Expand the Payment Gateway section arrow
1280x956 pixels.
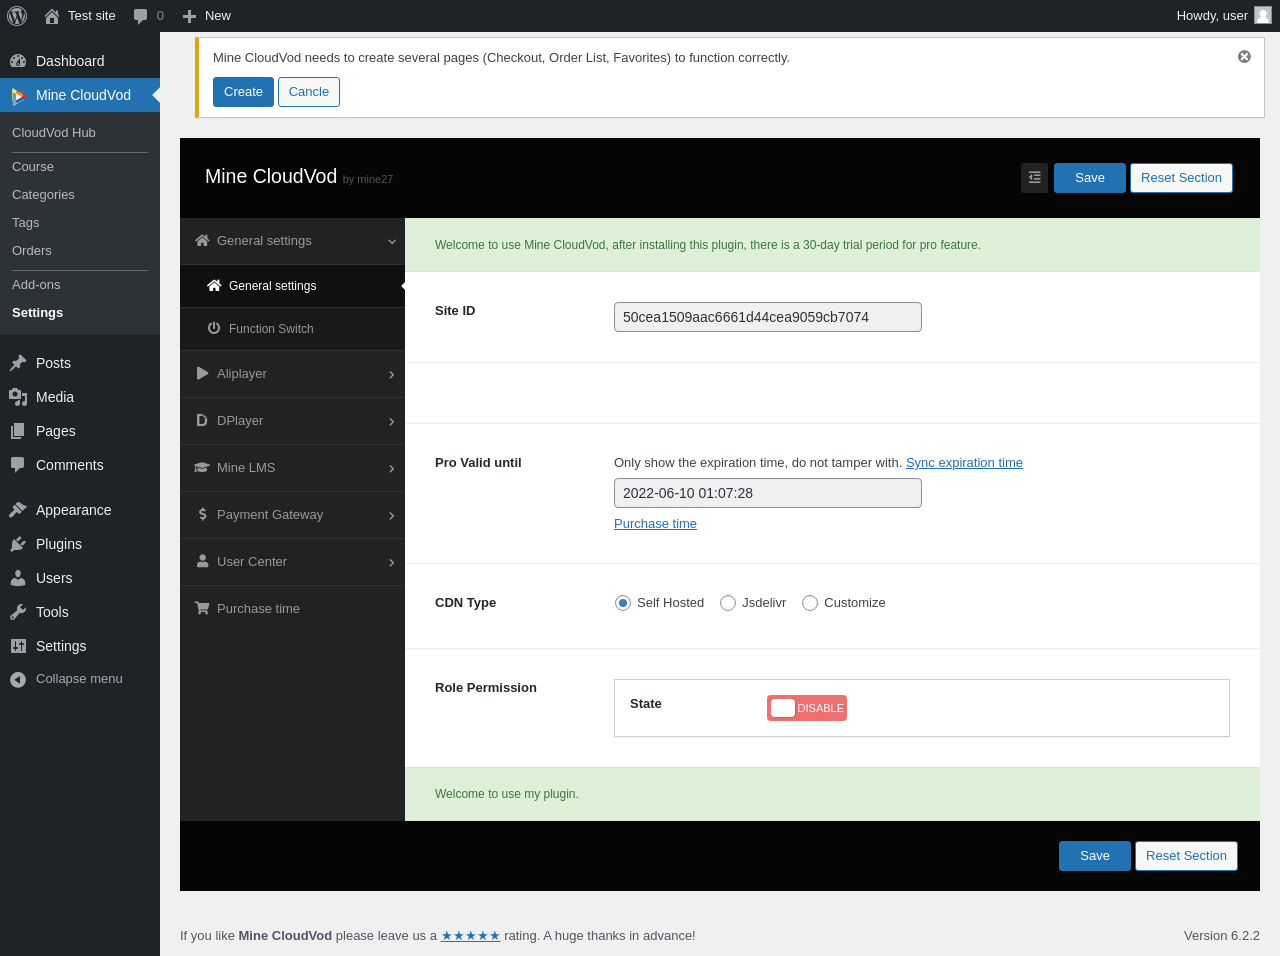[392, 515]
